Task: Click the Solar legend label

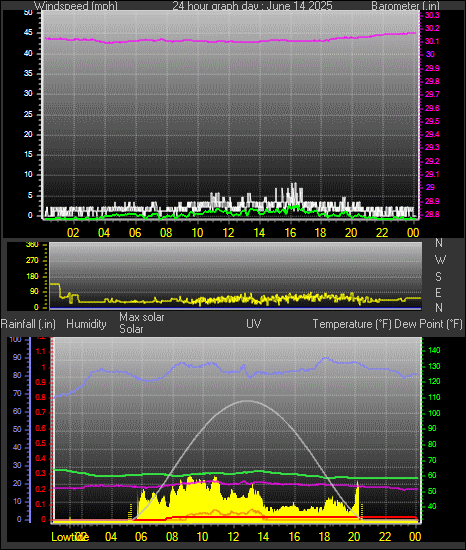Action: (x=131, y=329)
